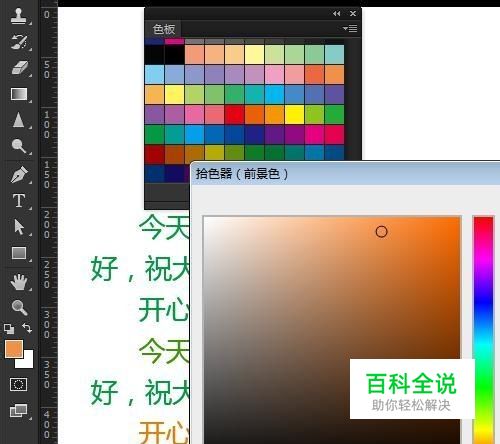This screenshot has width=500, height=444.
Task: Click the rainbow hue slider in 拾色器
Action: (x=483, y=330)
